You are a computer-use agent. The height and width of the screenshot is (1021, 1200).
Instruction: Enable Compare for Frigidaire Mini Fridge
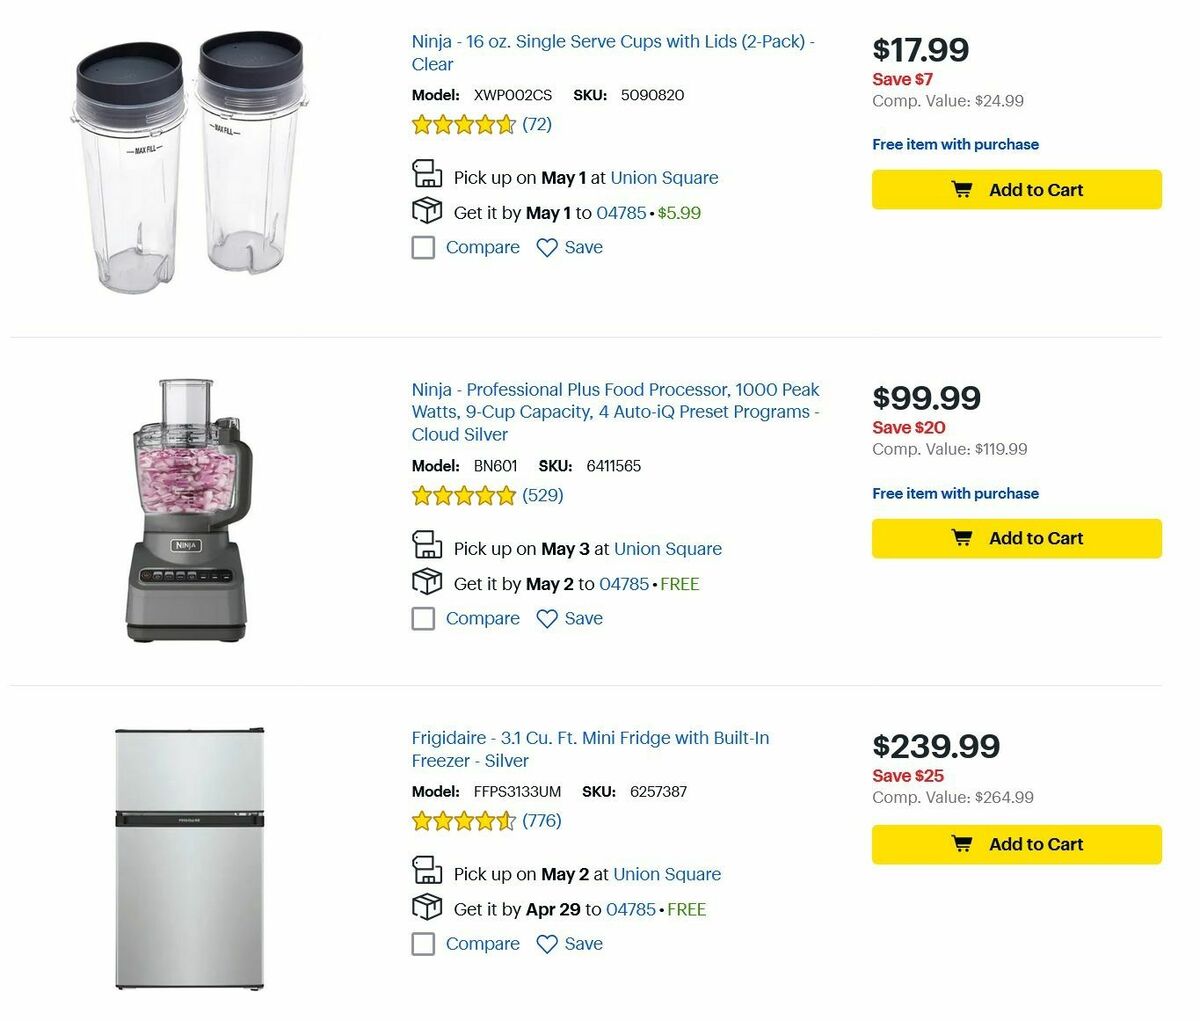coord(424,944)
